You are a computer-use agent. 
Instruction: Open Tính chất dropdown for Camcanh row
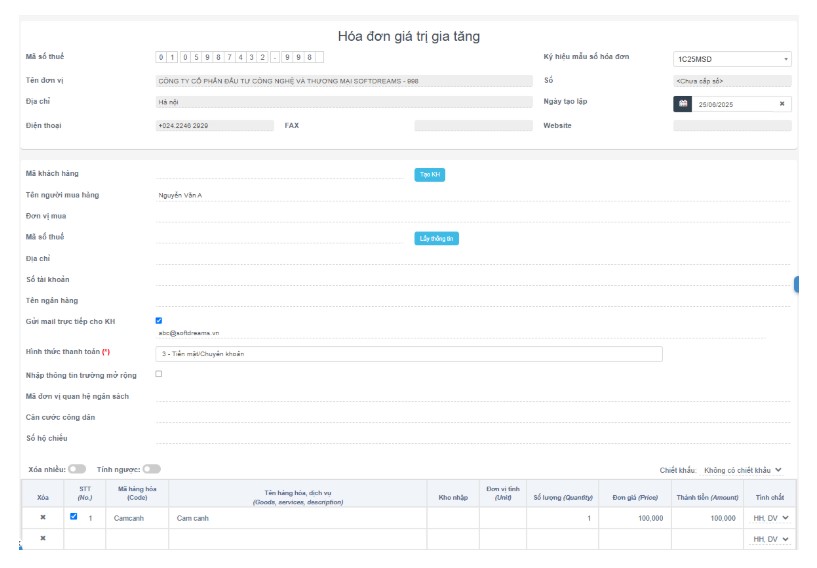pos(771,518)
